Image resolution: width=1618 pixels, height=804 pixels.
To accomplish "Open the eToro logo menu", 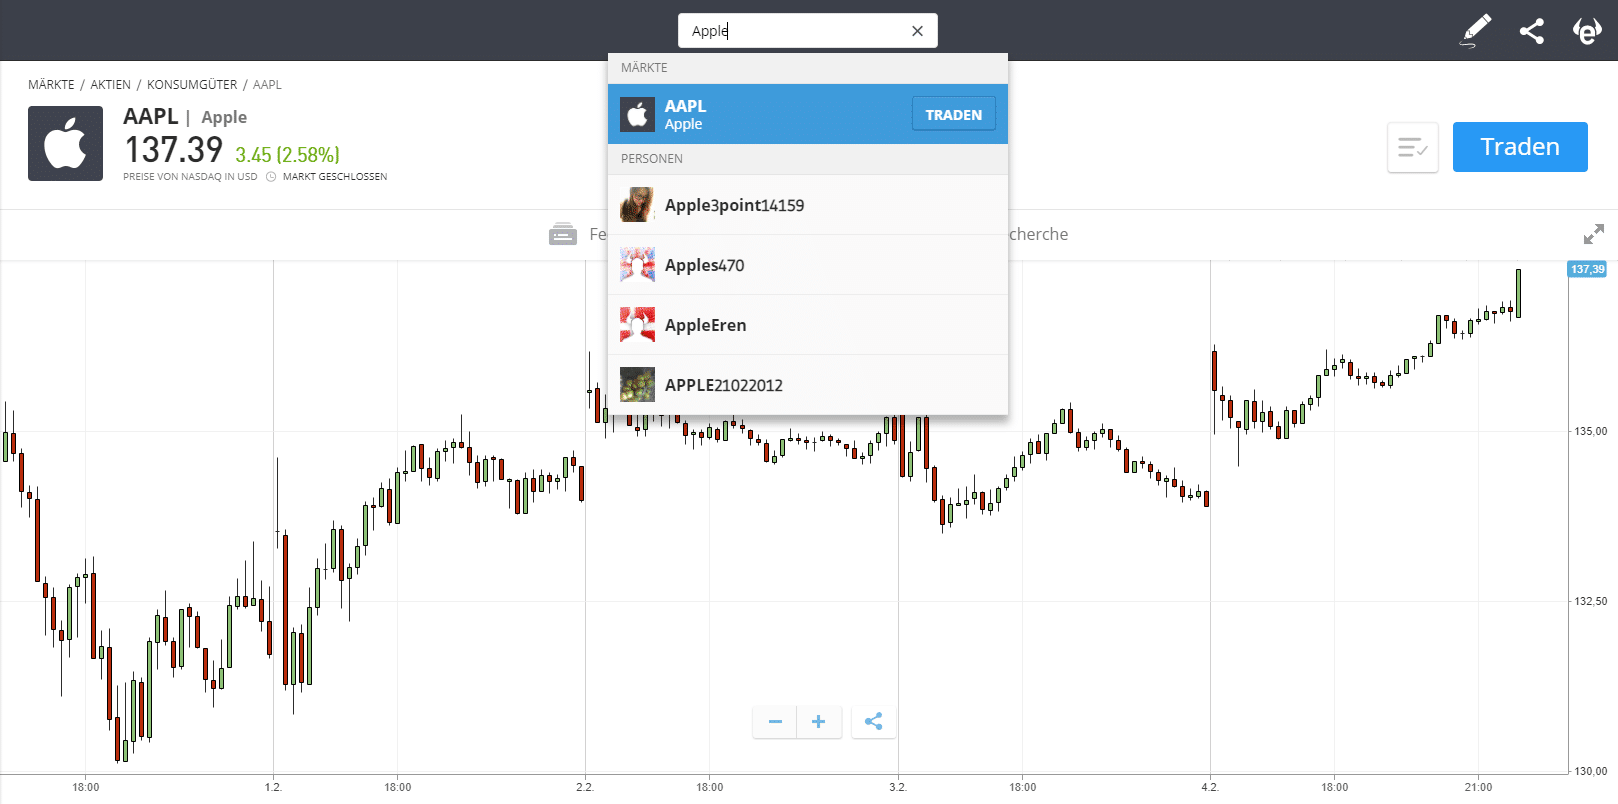I will coord(1587,31).
